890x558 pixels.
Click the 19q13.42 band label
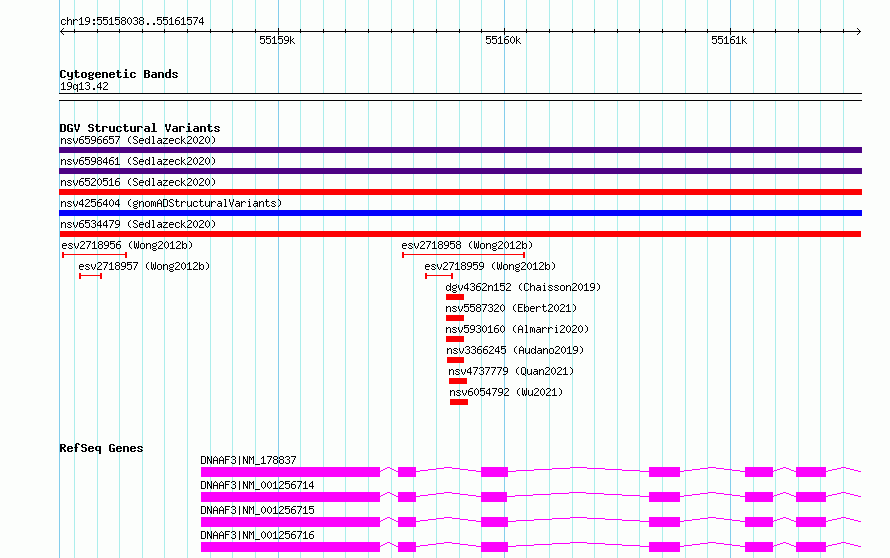84,86
